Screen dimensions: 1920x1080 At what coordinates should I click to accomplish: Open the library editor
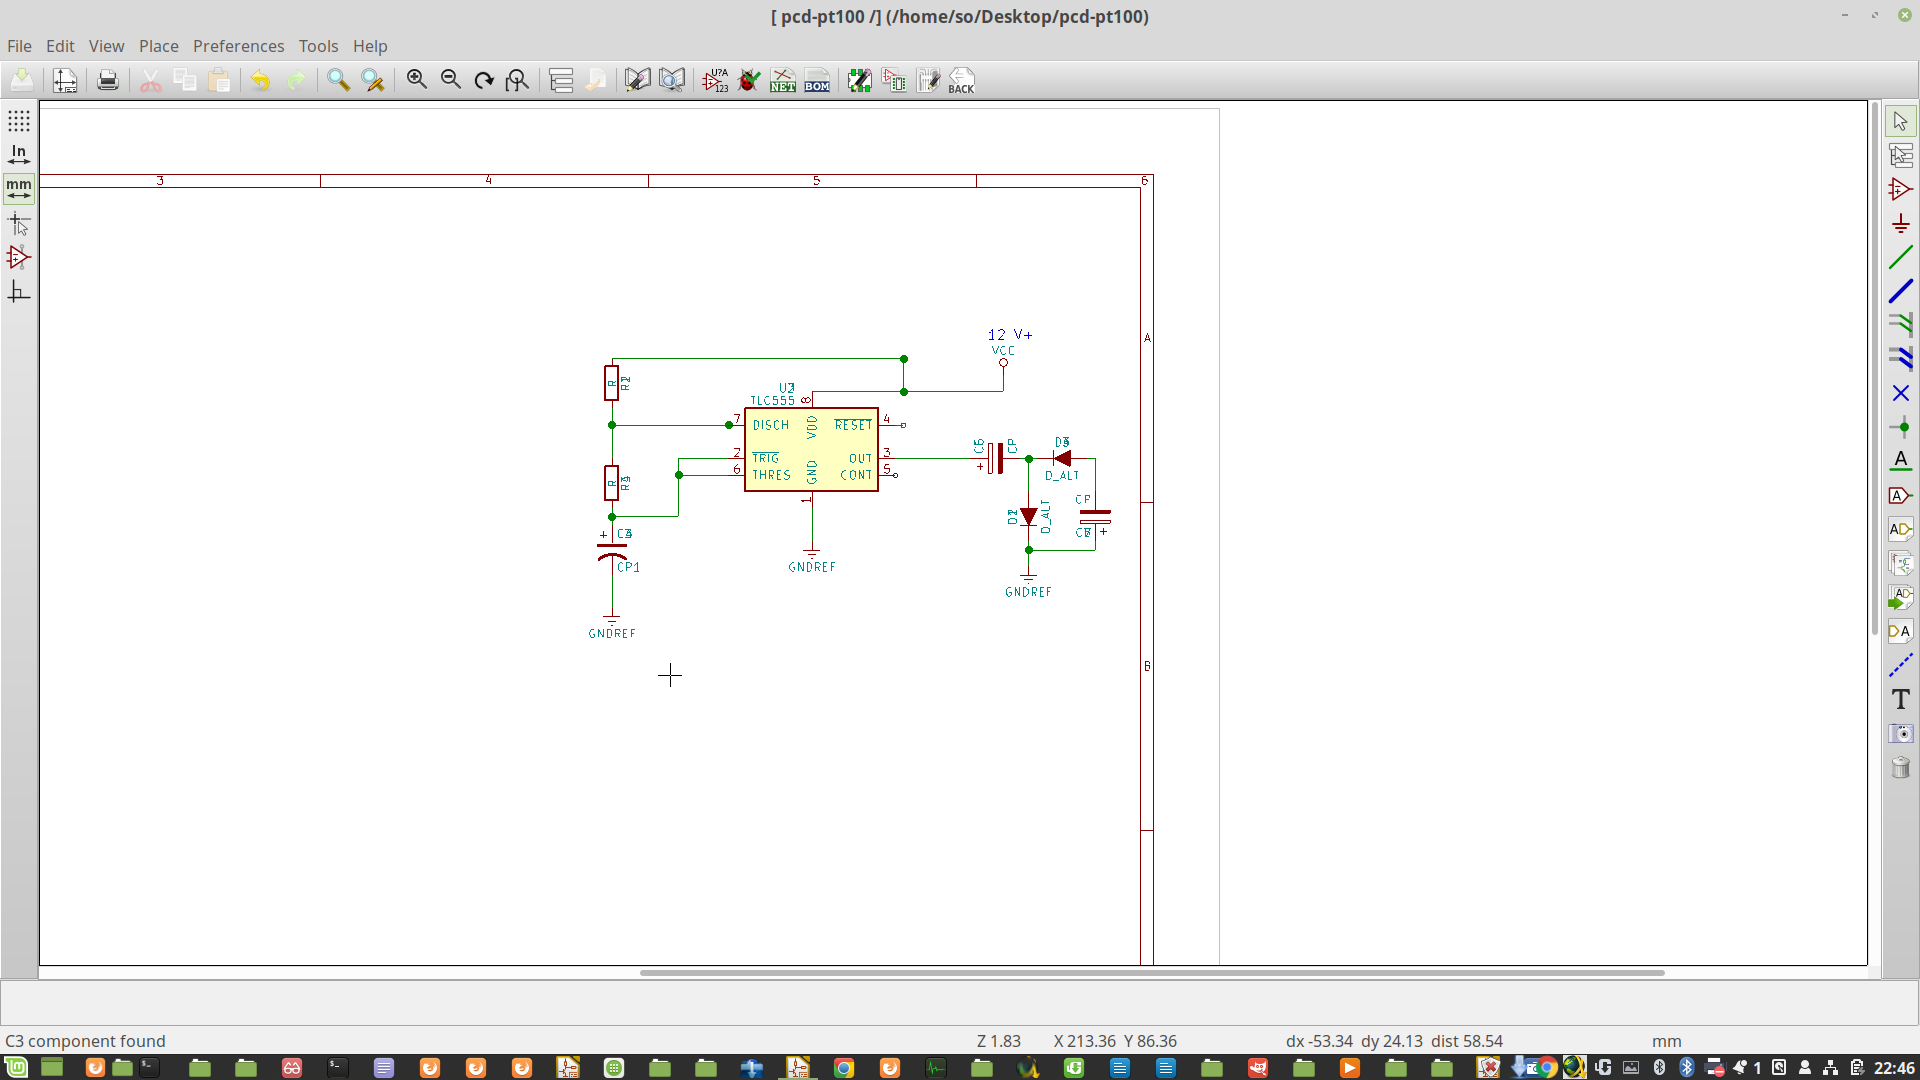coord(637,81)
